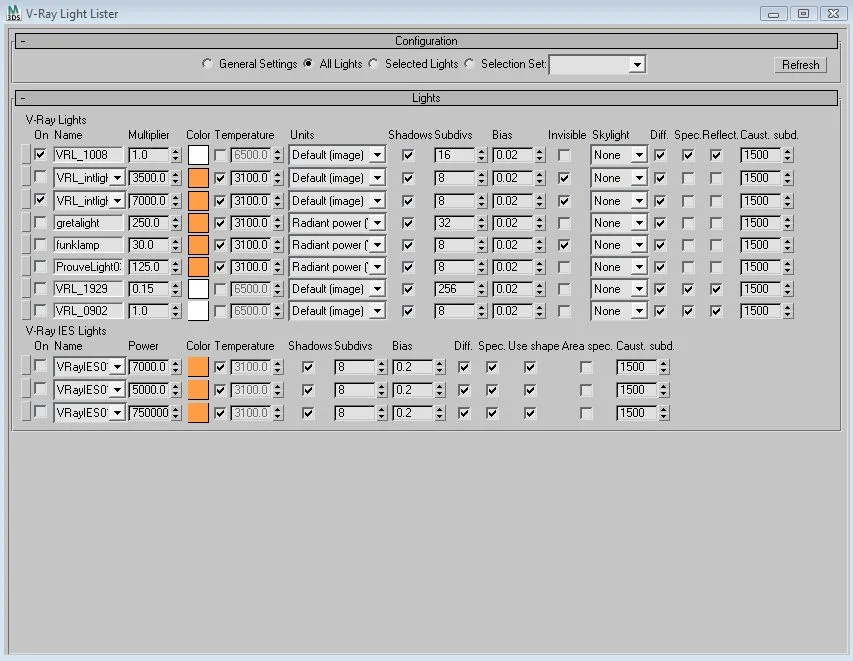Select the General Settings radio button

click(x=207, y=64)
